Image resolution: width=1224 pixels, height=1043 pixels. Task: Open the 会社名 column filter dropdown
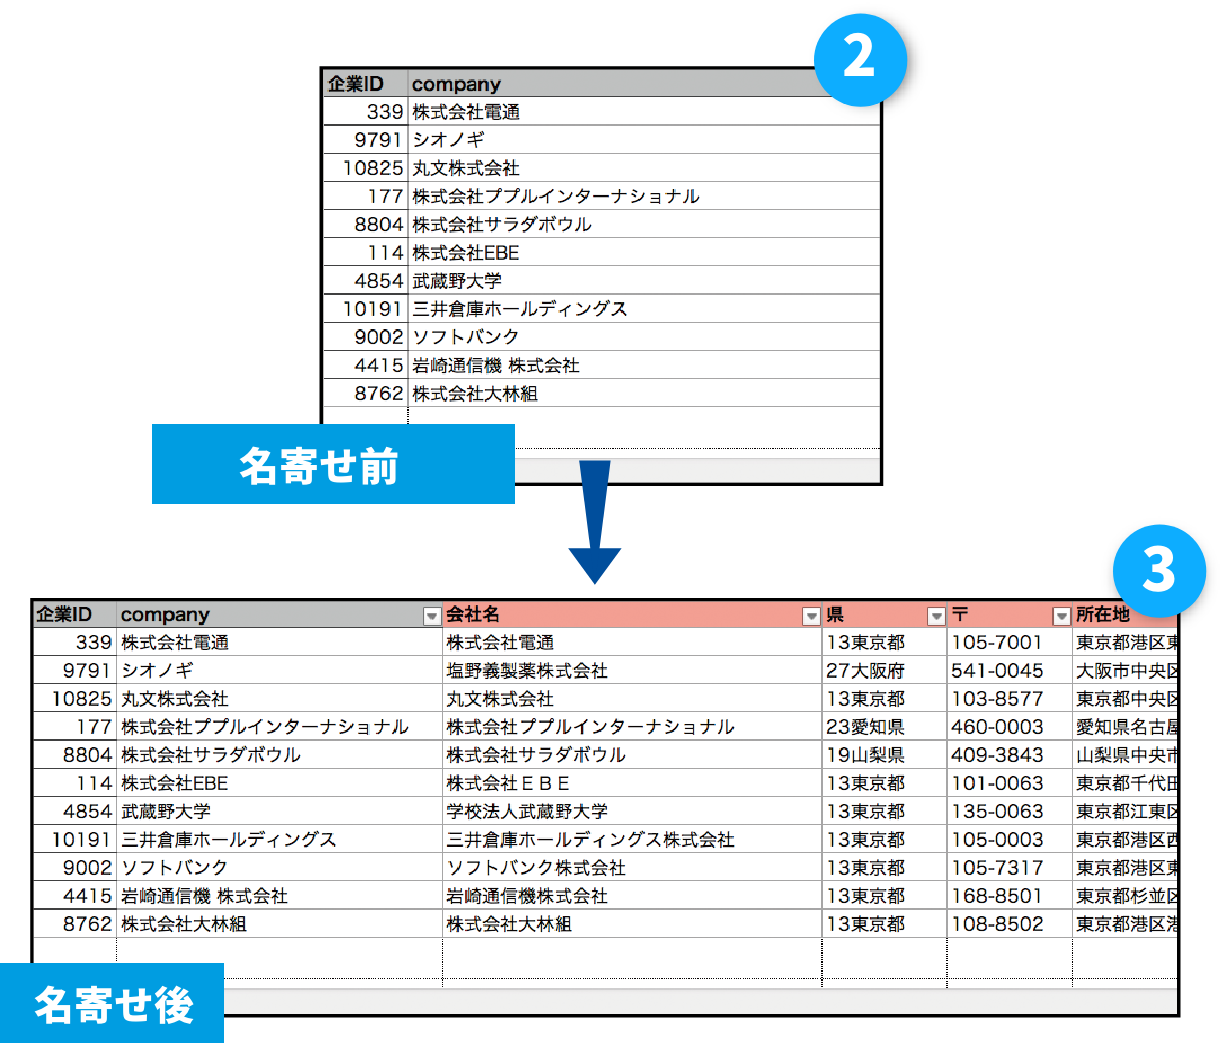[x=812, y=616]
